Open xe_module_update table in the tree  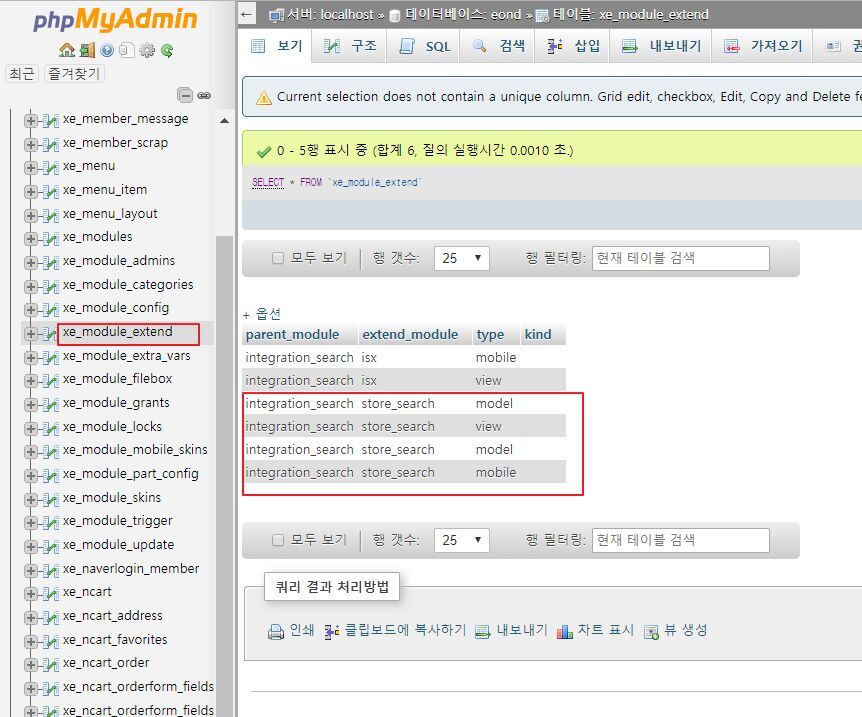point(118,545)
